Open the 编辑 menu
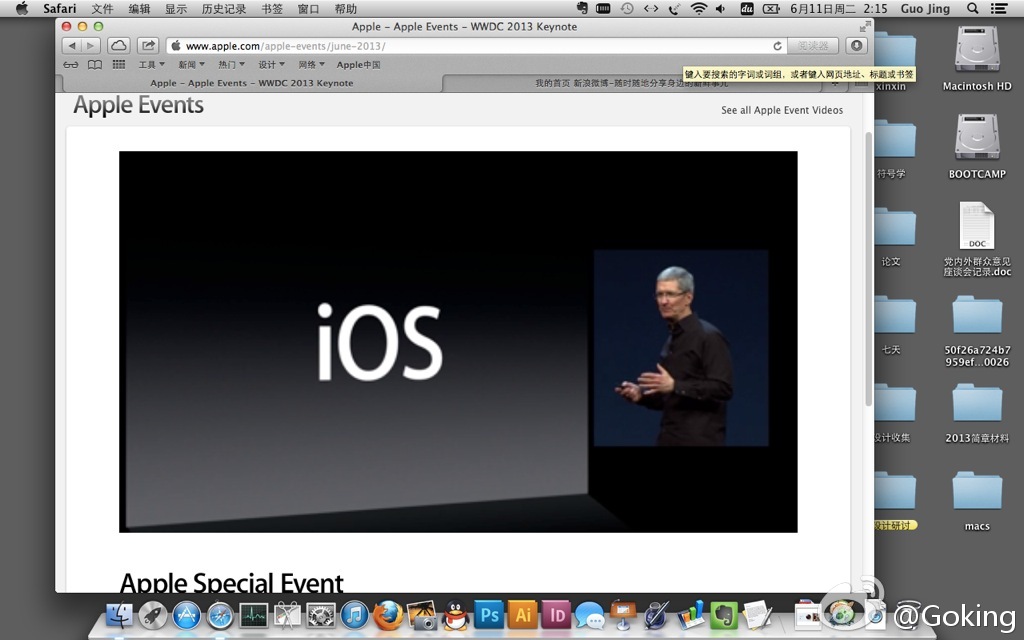 pos(139,8)
